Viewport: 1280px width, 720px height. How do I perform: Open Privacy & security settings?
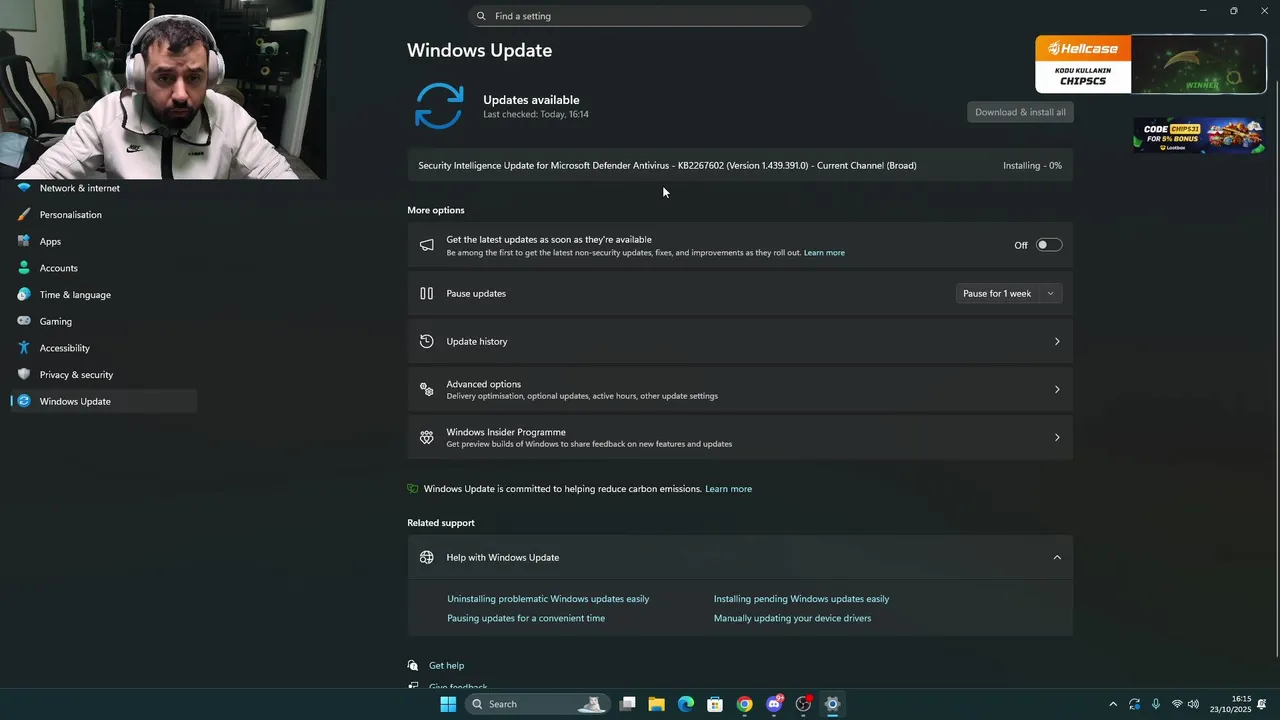pyautogui.click(x=104, y=375)
